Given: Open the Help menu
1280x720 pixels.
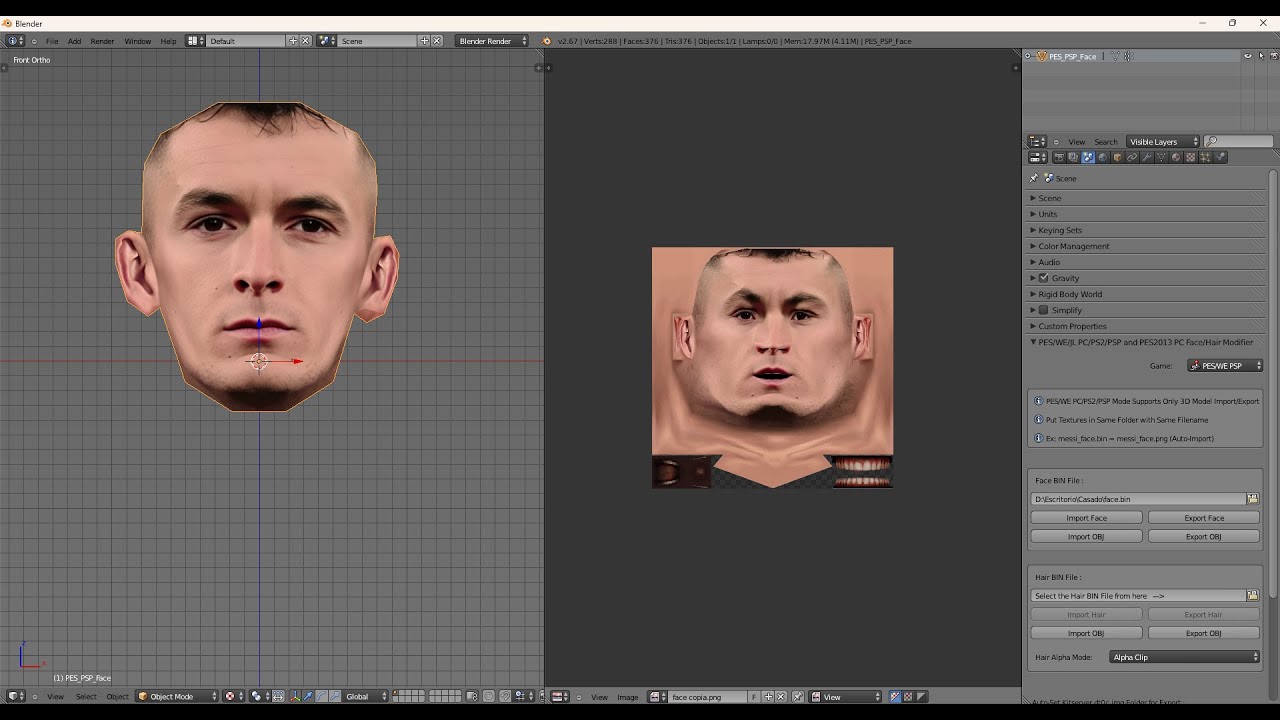Looking at the screenshot, I should click(168, 41).
